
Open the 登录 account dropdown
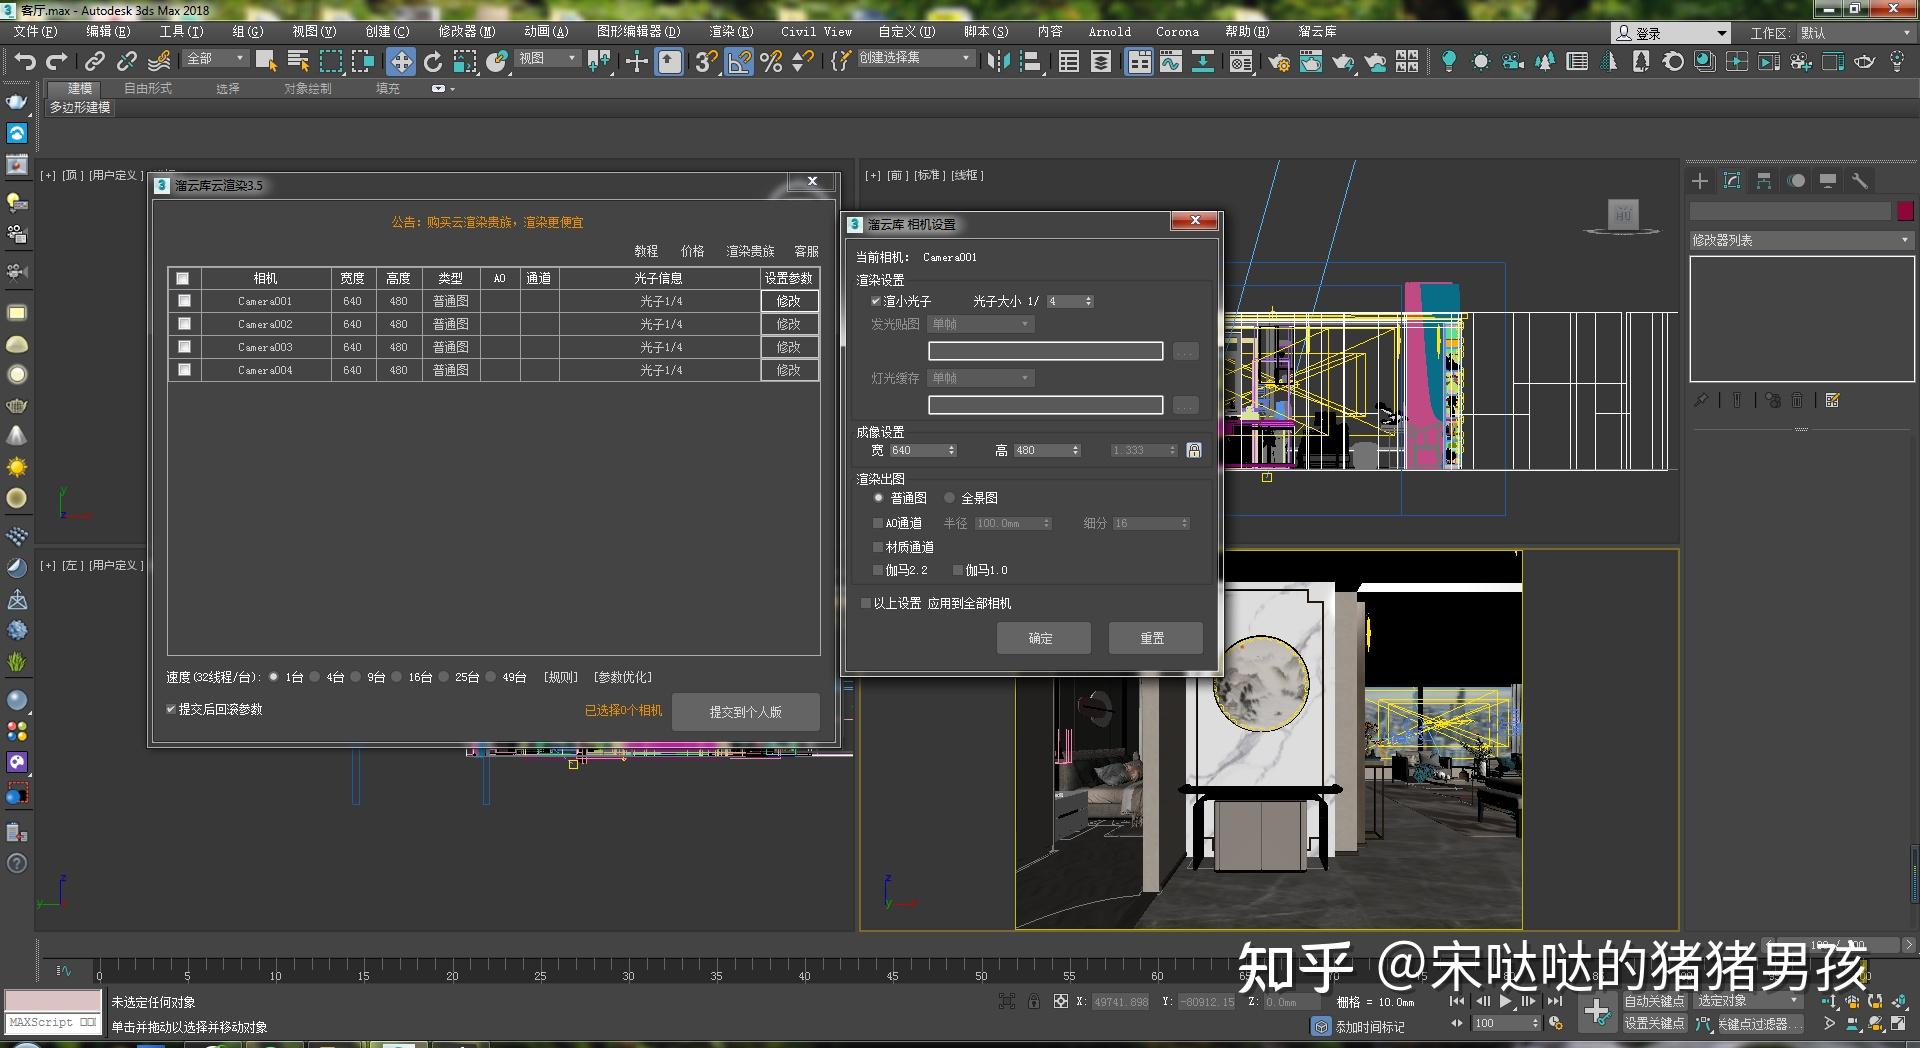pos(1671,33)
